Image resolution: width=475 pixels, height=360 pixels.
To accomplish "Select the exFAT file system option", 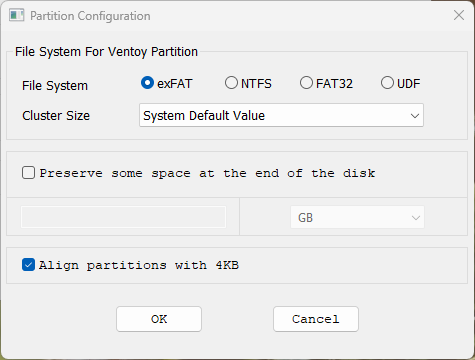I will coord(147,83).
